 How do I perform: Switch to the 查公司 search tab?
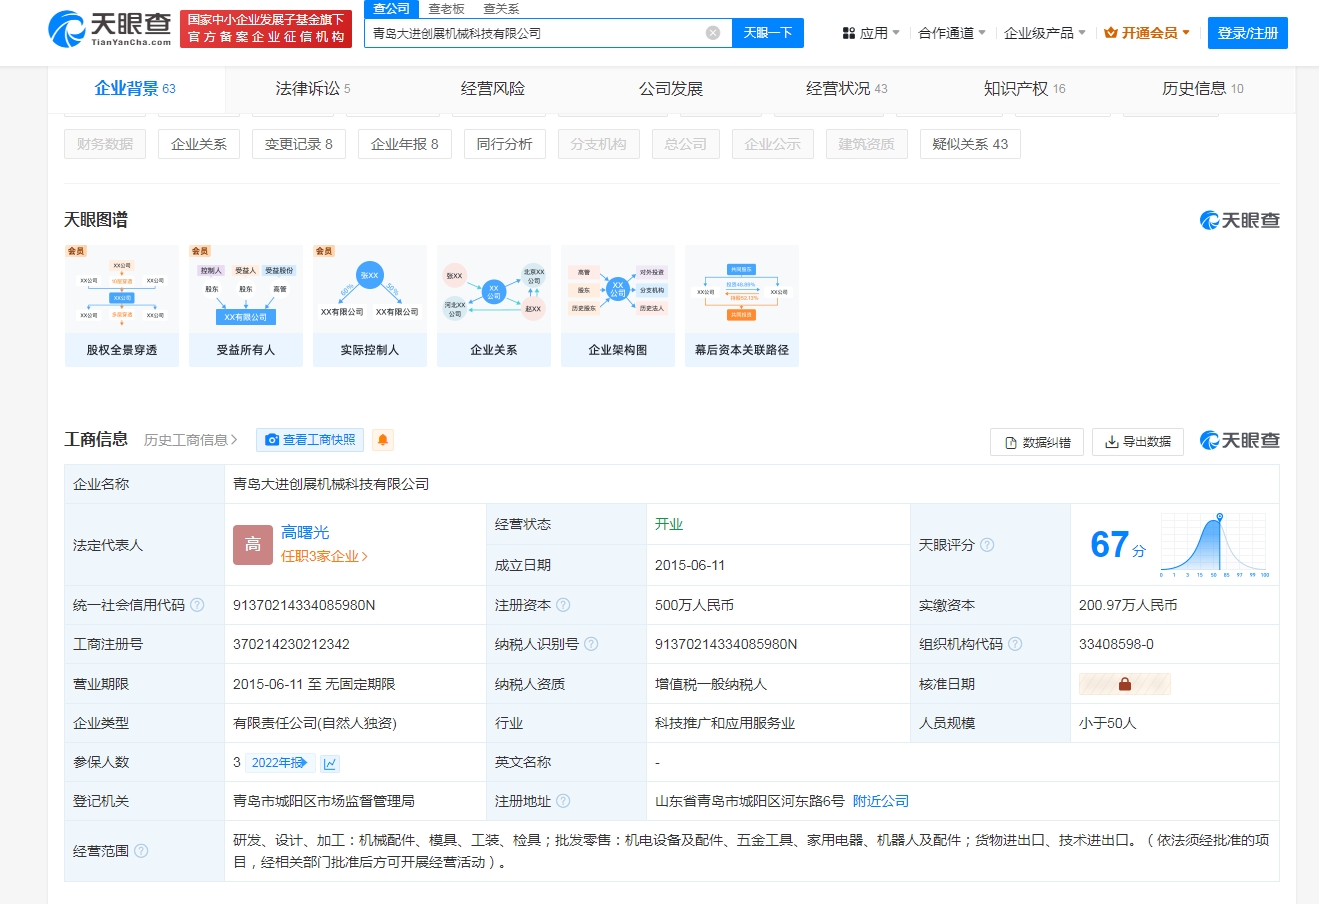point(392,8)
